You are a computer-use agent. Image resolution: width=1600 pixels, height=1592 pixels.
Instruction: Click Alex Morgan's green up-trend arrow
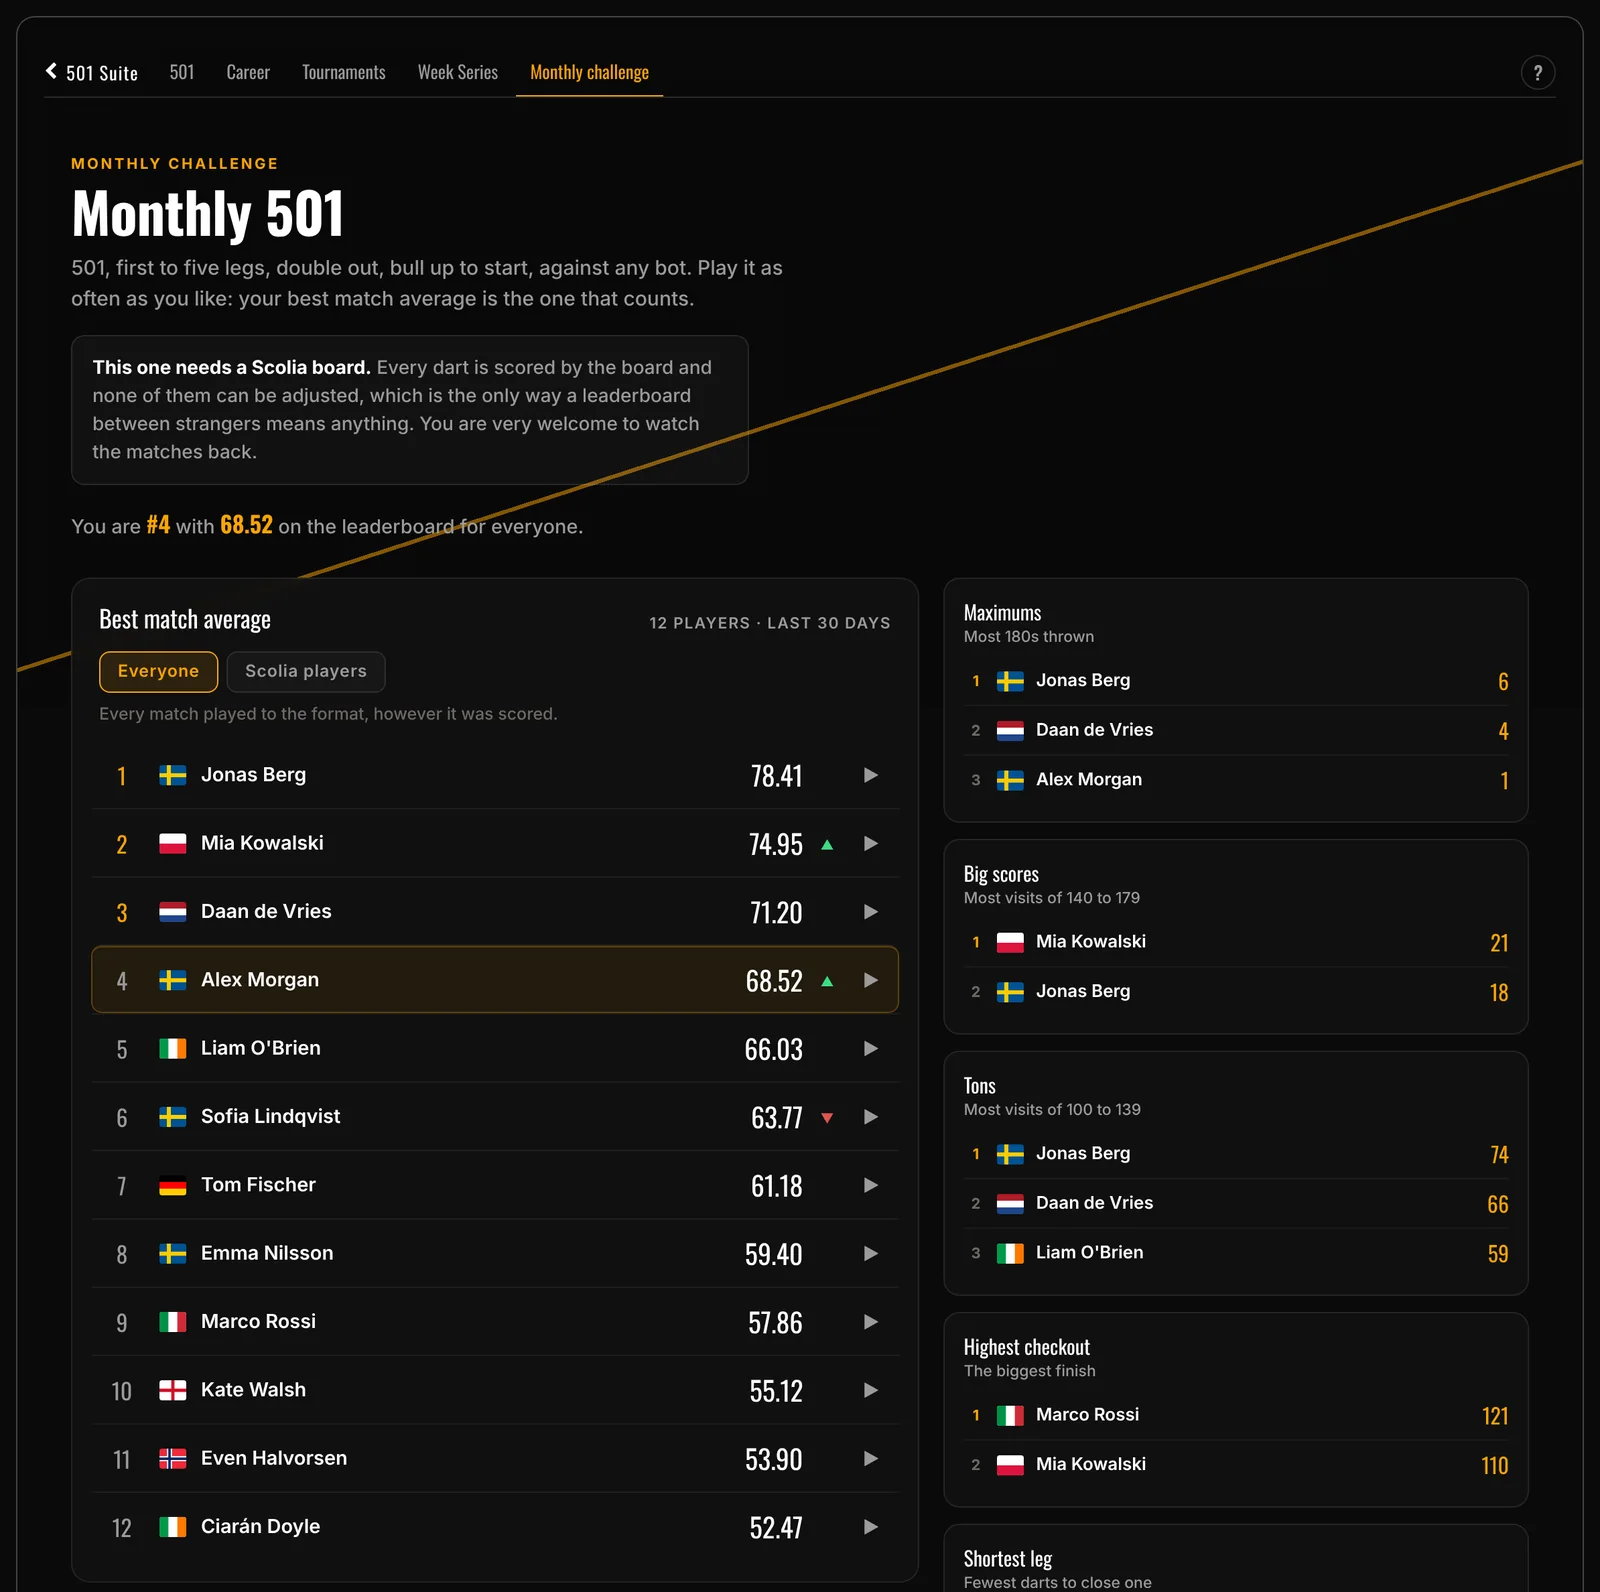pyautogui.click(x=827, y=981)
